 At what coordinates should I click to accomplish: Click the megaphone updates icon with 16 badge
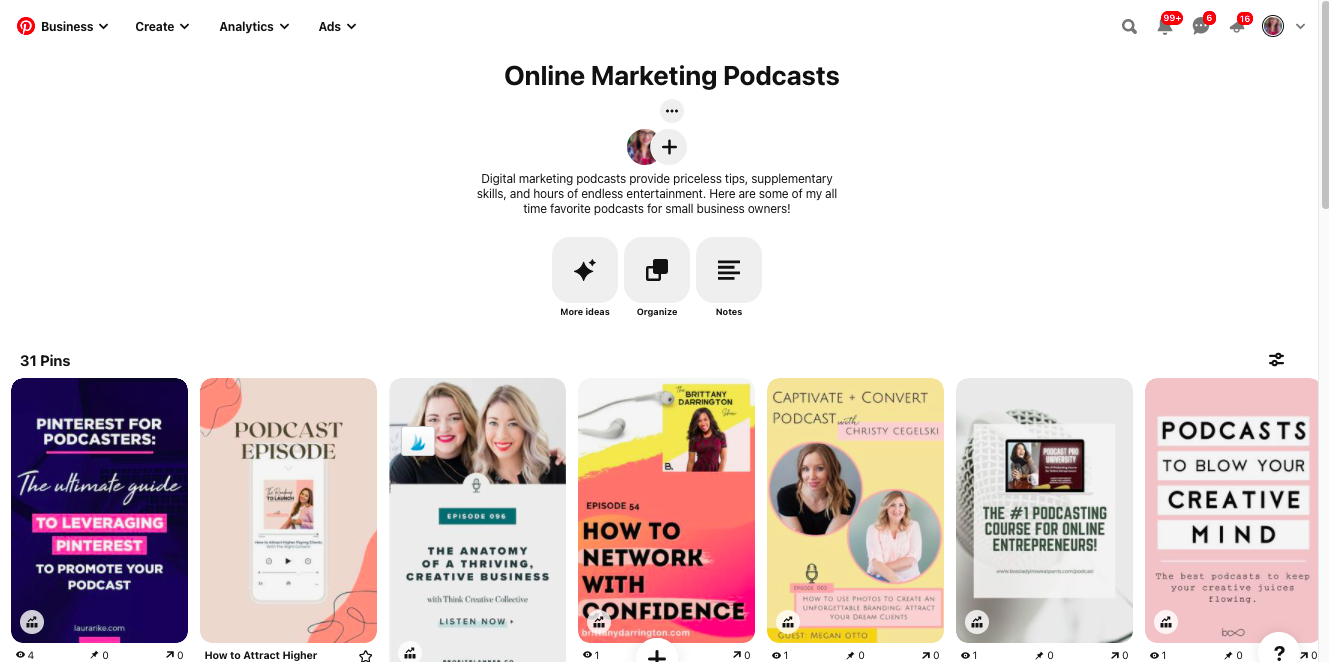click(x=1237, y=27)
